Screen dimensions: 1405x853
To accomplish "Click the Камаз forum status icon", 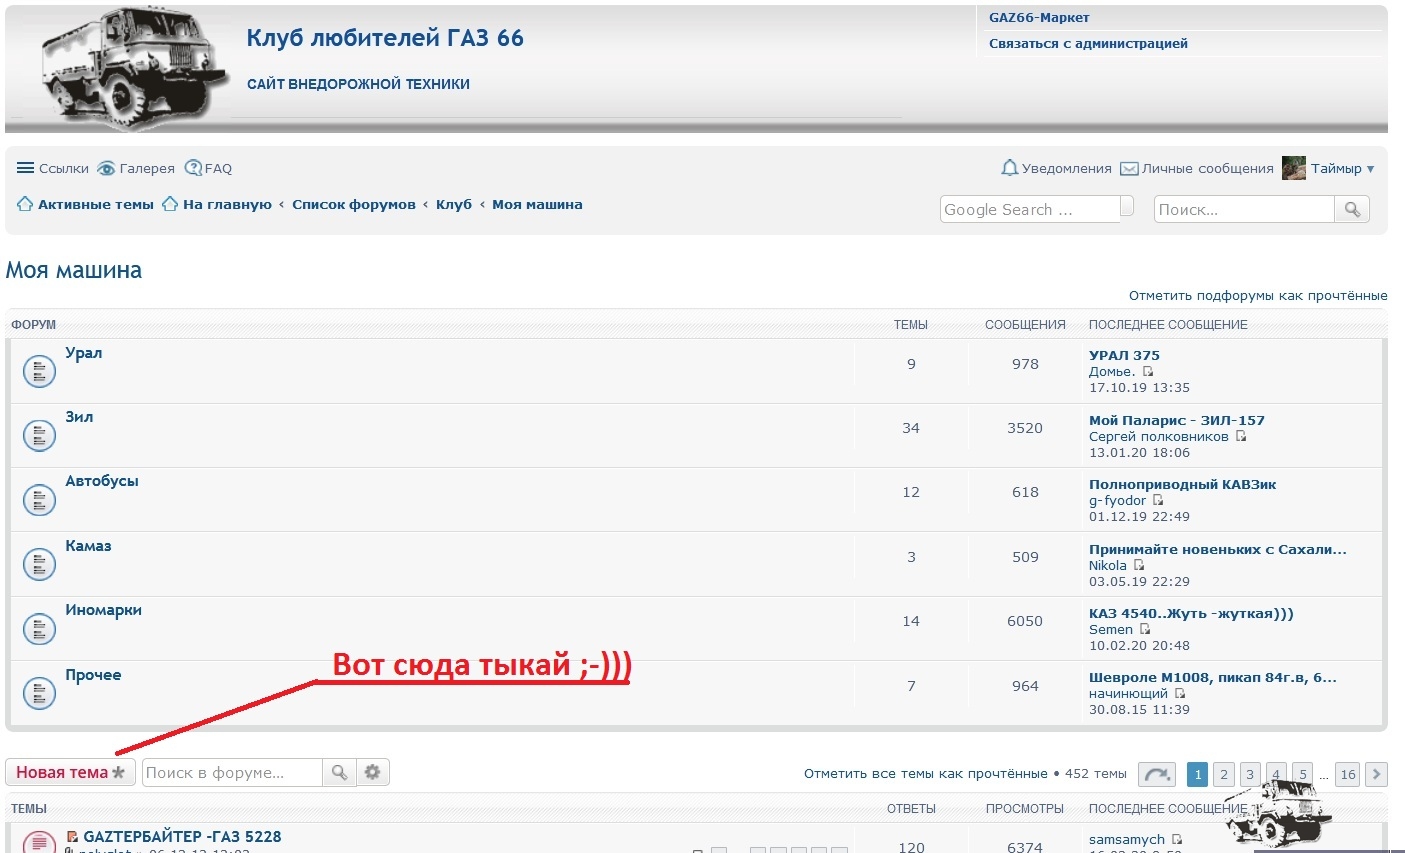I will tap(39, 565).
